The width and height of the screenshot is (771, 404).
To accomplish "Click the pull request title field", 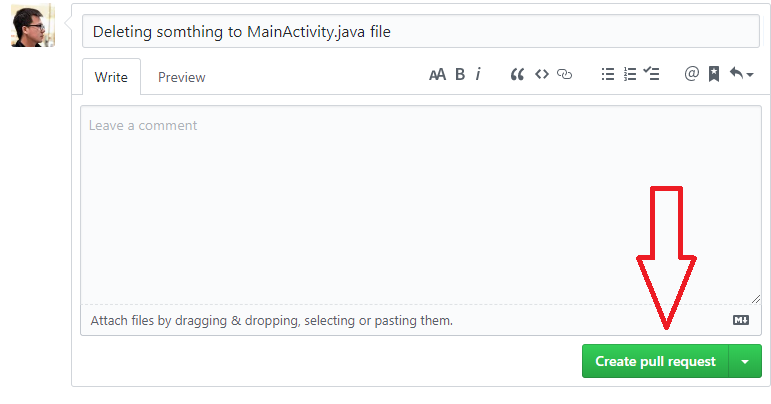I will click(x=421, y=31).
